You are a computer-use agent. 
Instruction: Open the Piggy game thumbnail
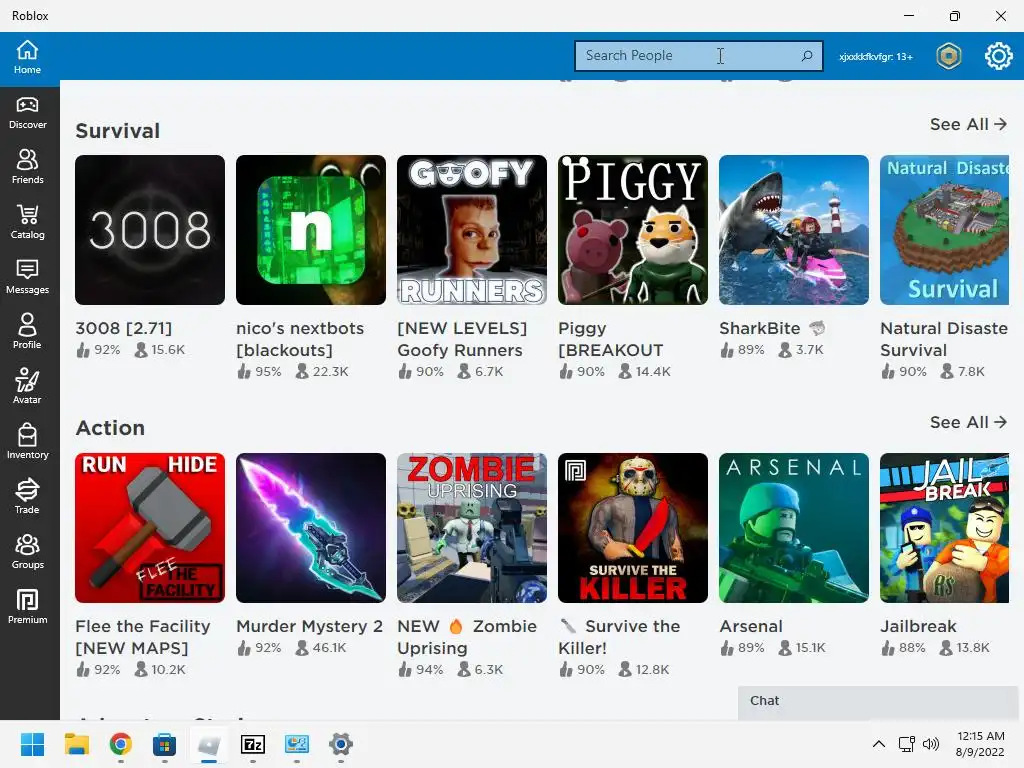point(633,230)
